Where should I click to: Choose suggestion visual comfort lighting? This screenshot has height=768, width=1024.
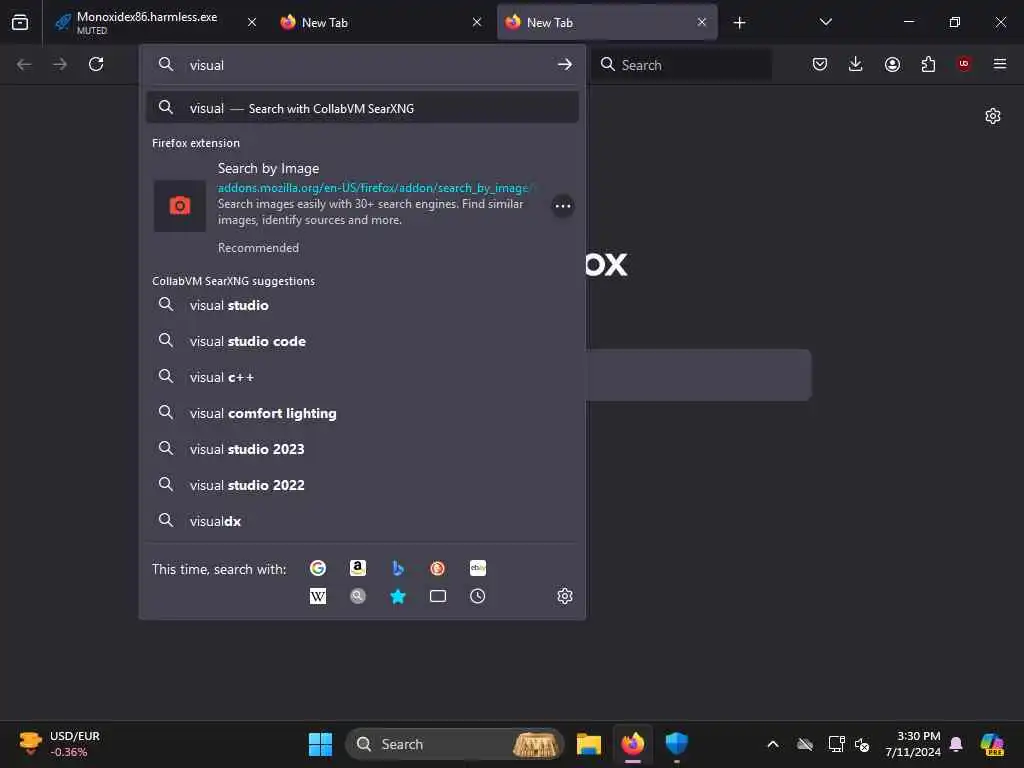point(362,413)
